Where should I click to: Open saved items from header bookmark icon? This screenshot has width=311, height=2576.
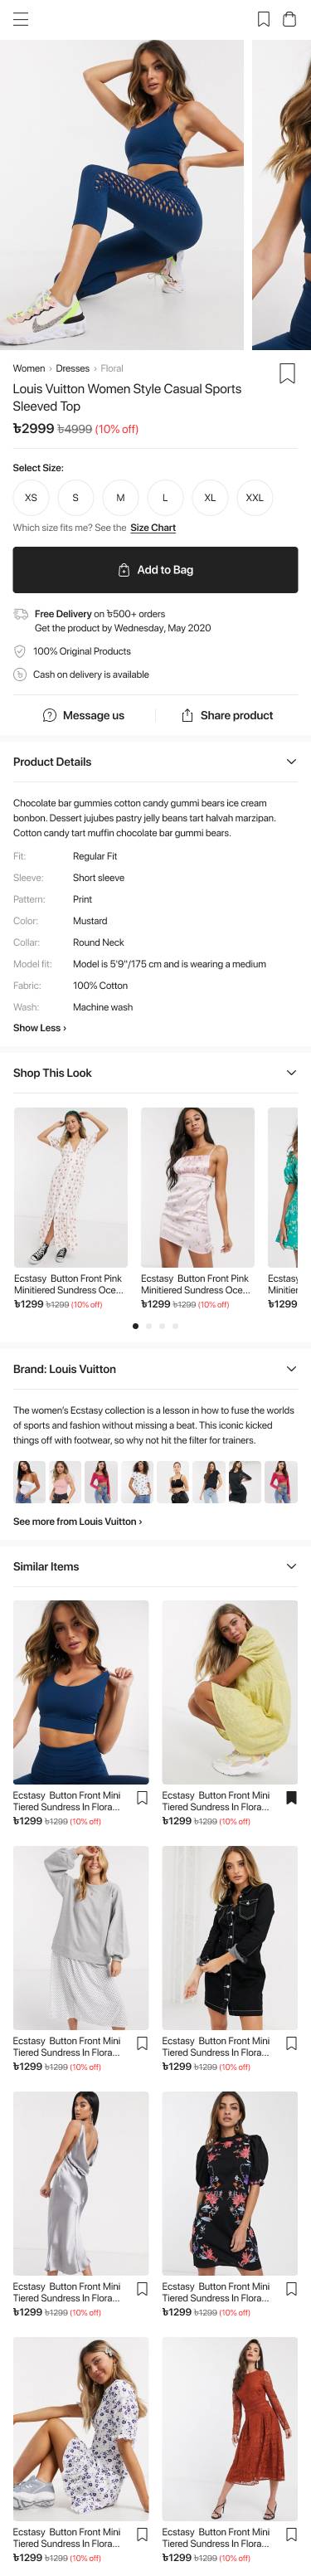tap(264, 19)
